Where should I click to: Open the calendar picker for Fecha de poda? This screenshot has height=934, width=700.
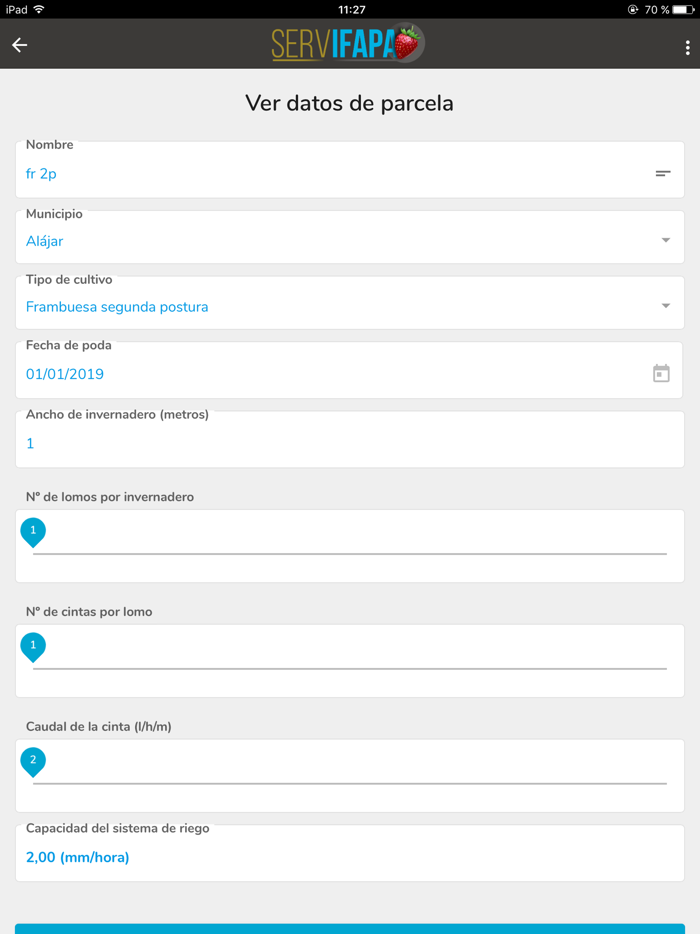[x=661, y=374]
